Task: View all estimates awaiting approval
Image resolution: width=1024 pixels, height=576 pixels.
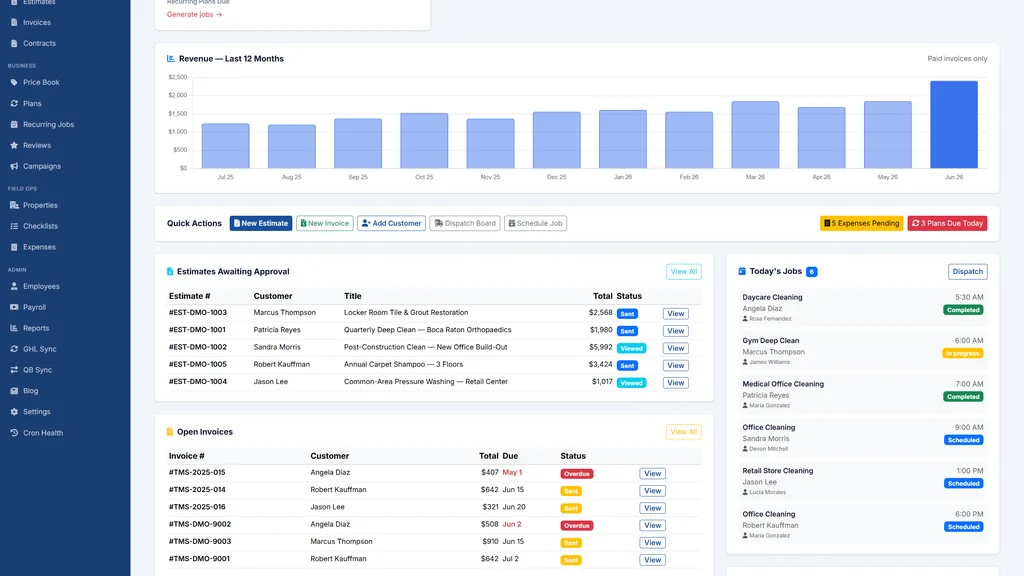Action: click(684, 272)
